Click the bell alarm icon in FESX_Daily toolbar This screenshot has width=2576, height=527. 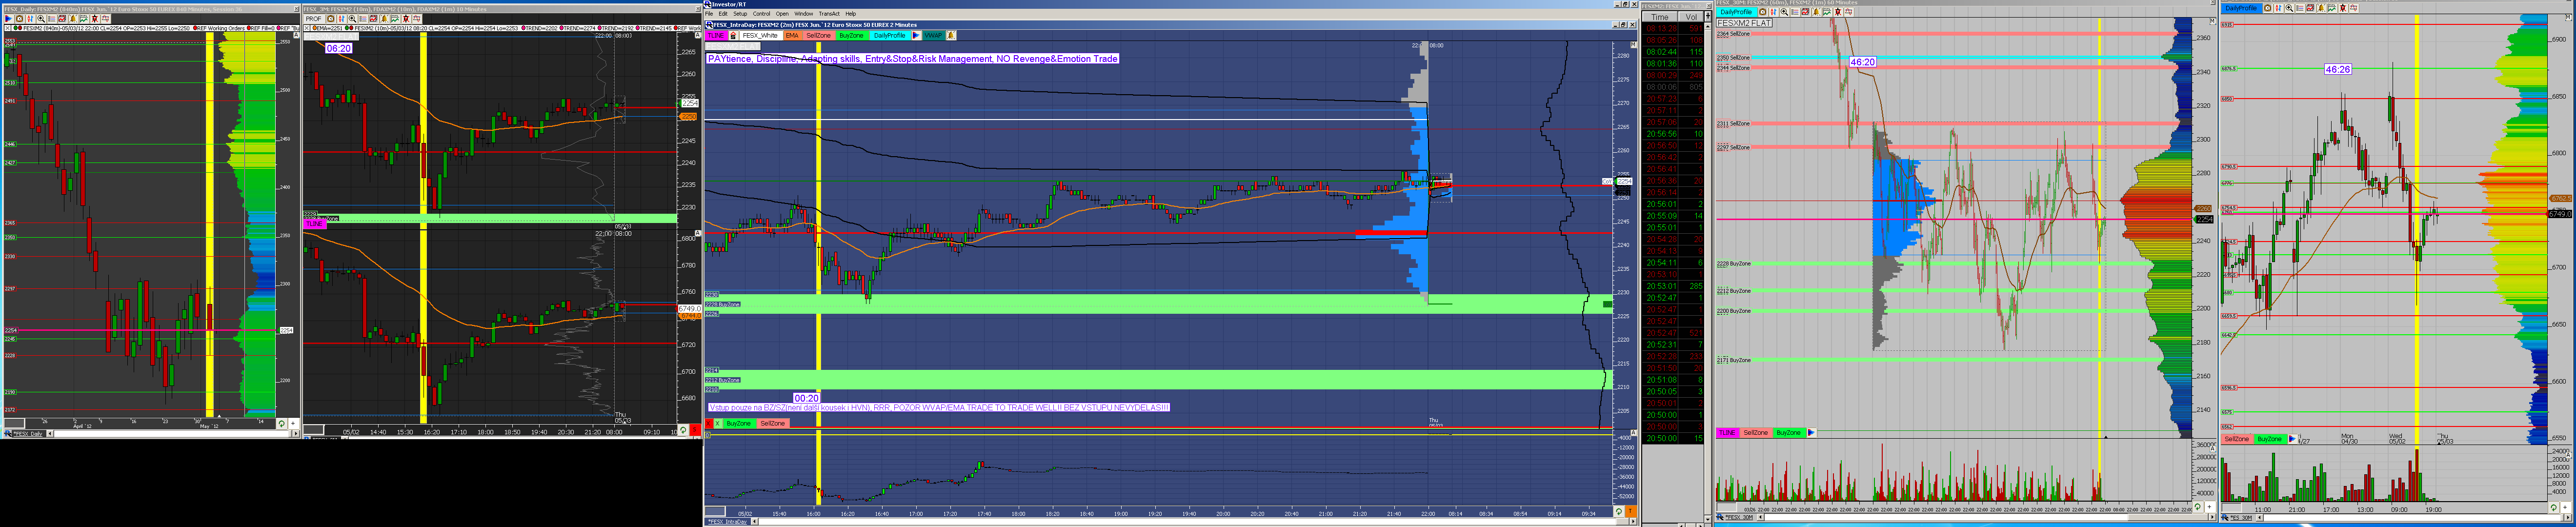[x=73, y=19]
